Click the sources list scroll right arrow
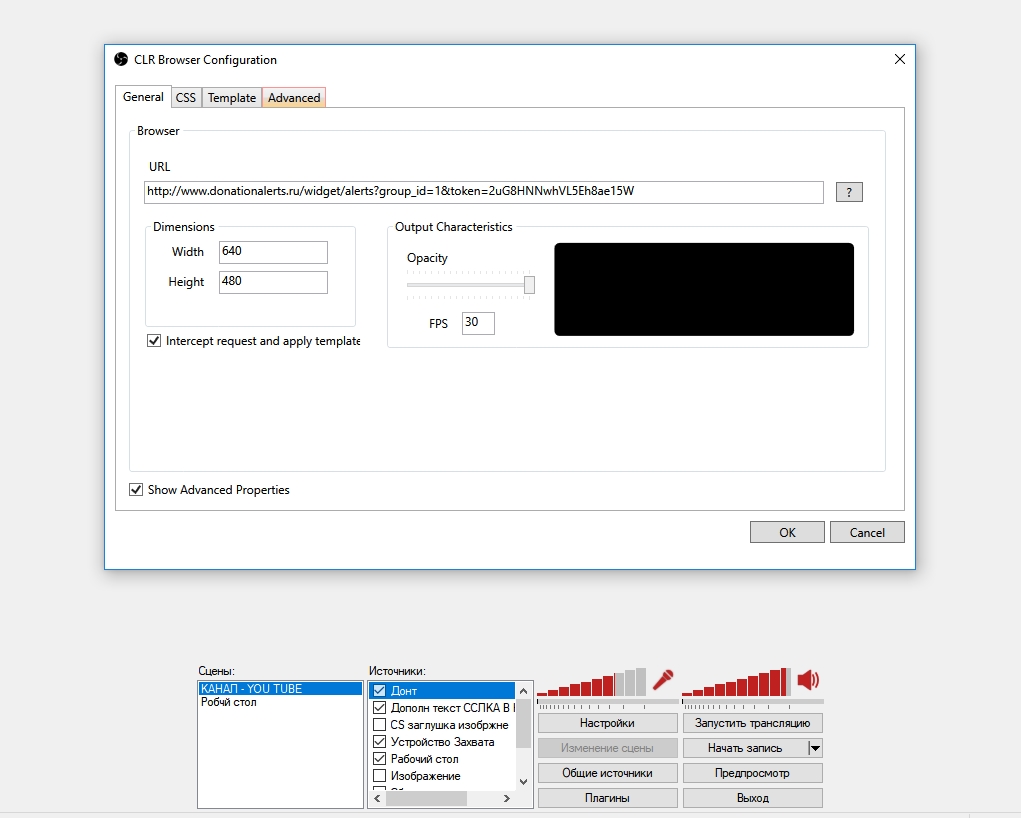The width and height of the screenshot is (1021, 818). (507, 798)
